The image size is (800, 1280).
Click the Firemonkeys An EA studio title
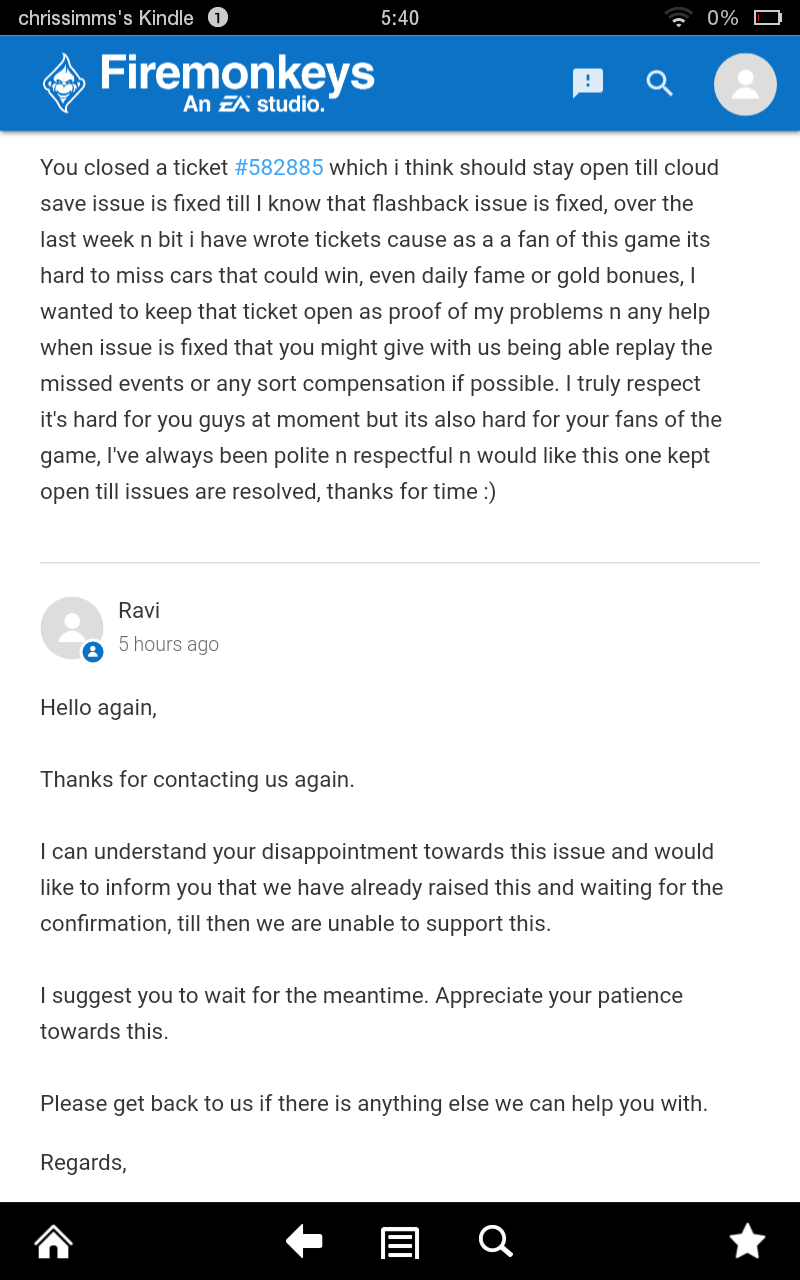(238, 83)
